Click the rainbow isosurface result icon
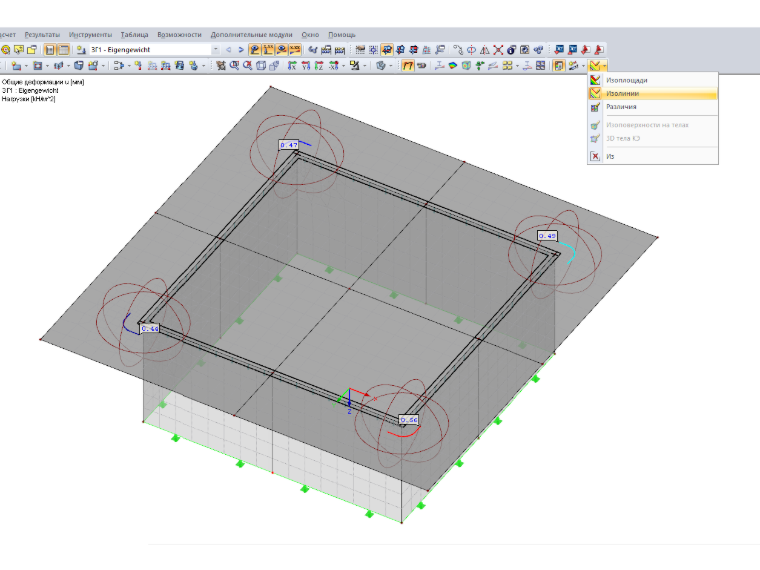Screen dimensions: 760x570 [453, 65]
